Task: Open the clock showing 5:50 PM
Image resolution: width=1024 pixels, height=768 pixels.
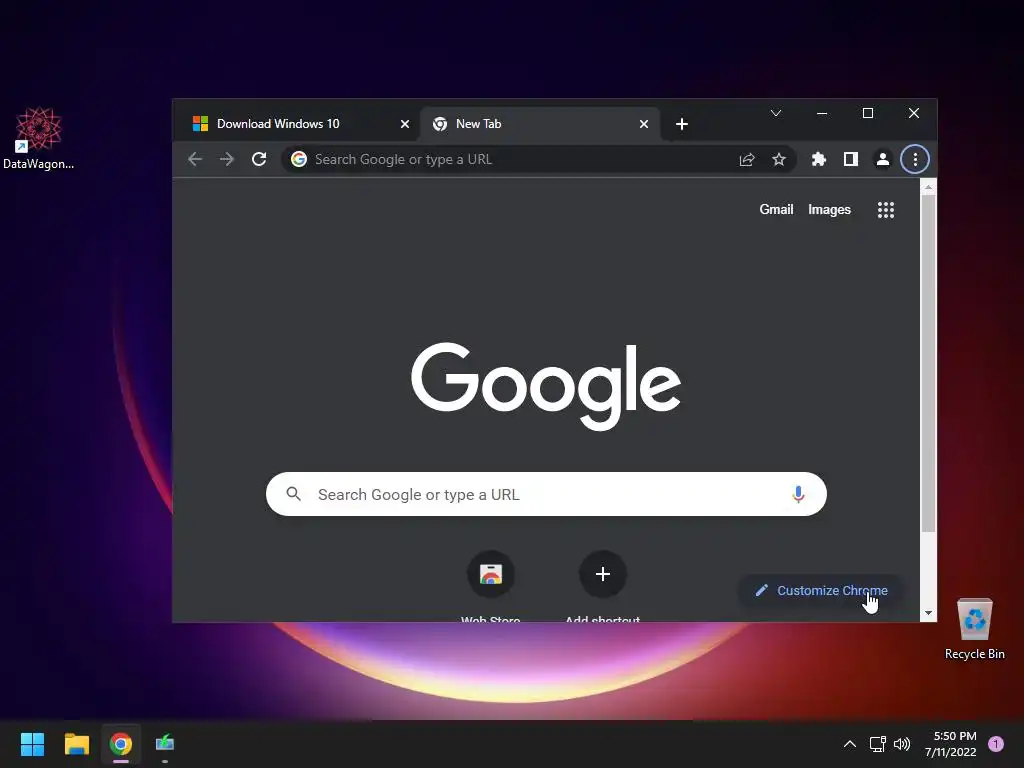Action: pos(951,744)
